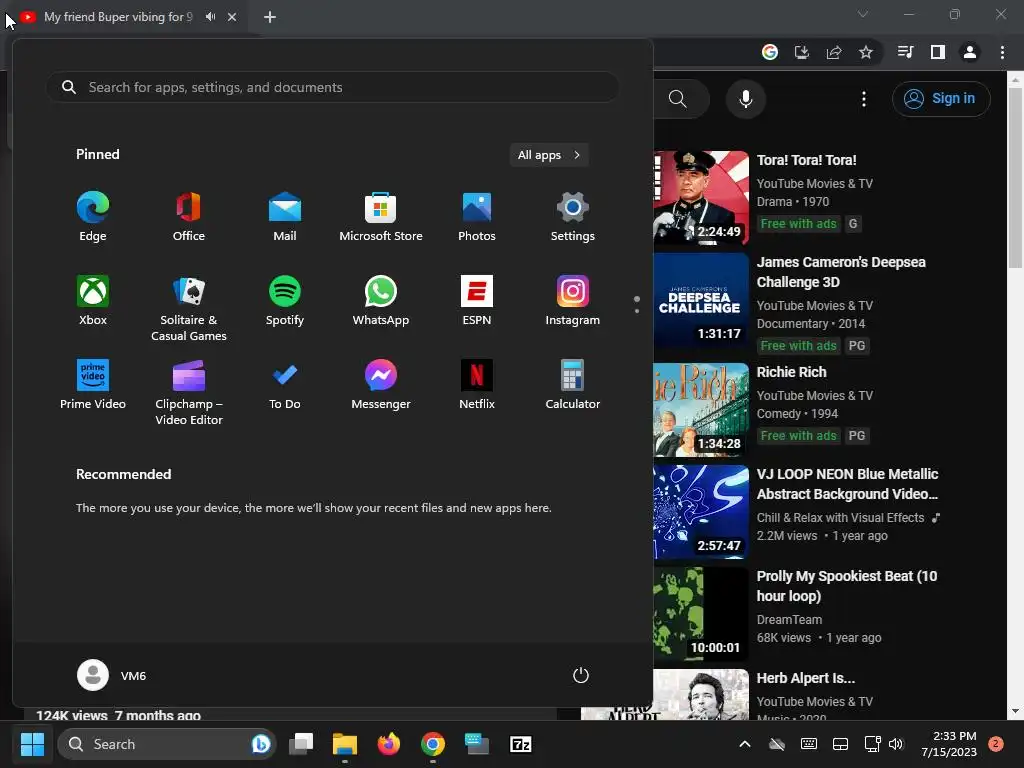The width and height of the screenshot is (1024, 768).
Task: Expand the All apps list
Action: point(549,155)
